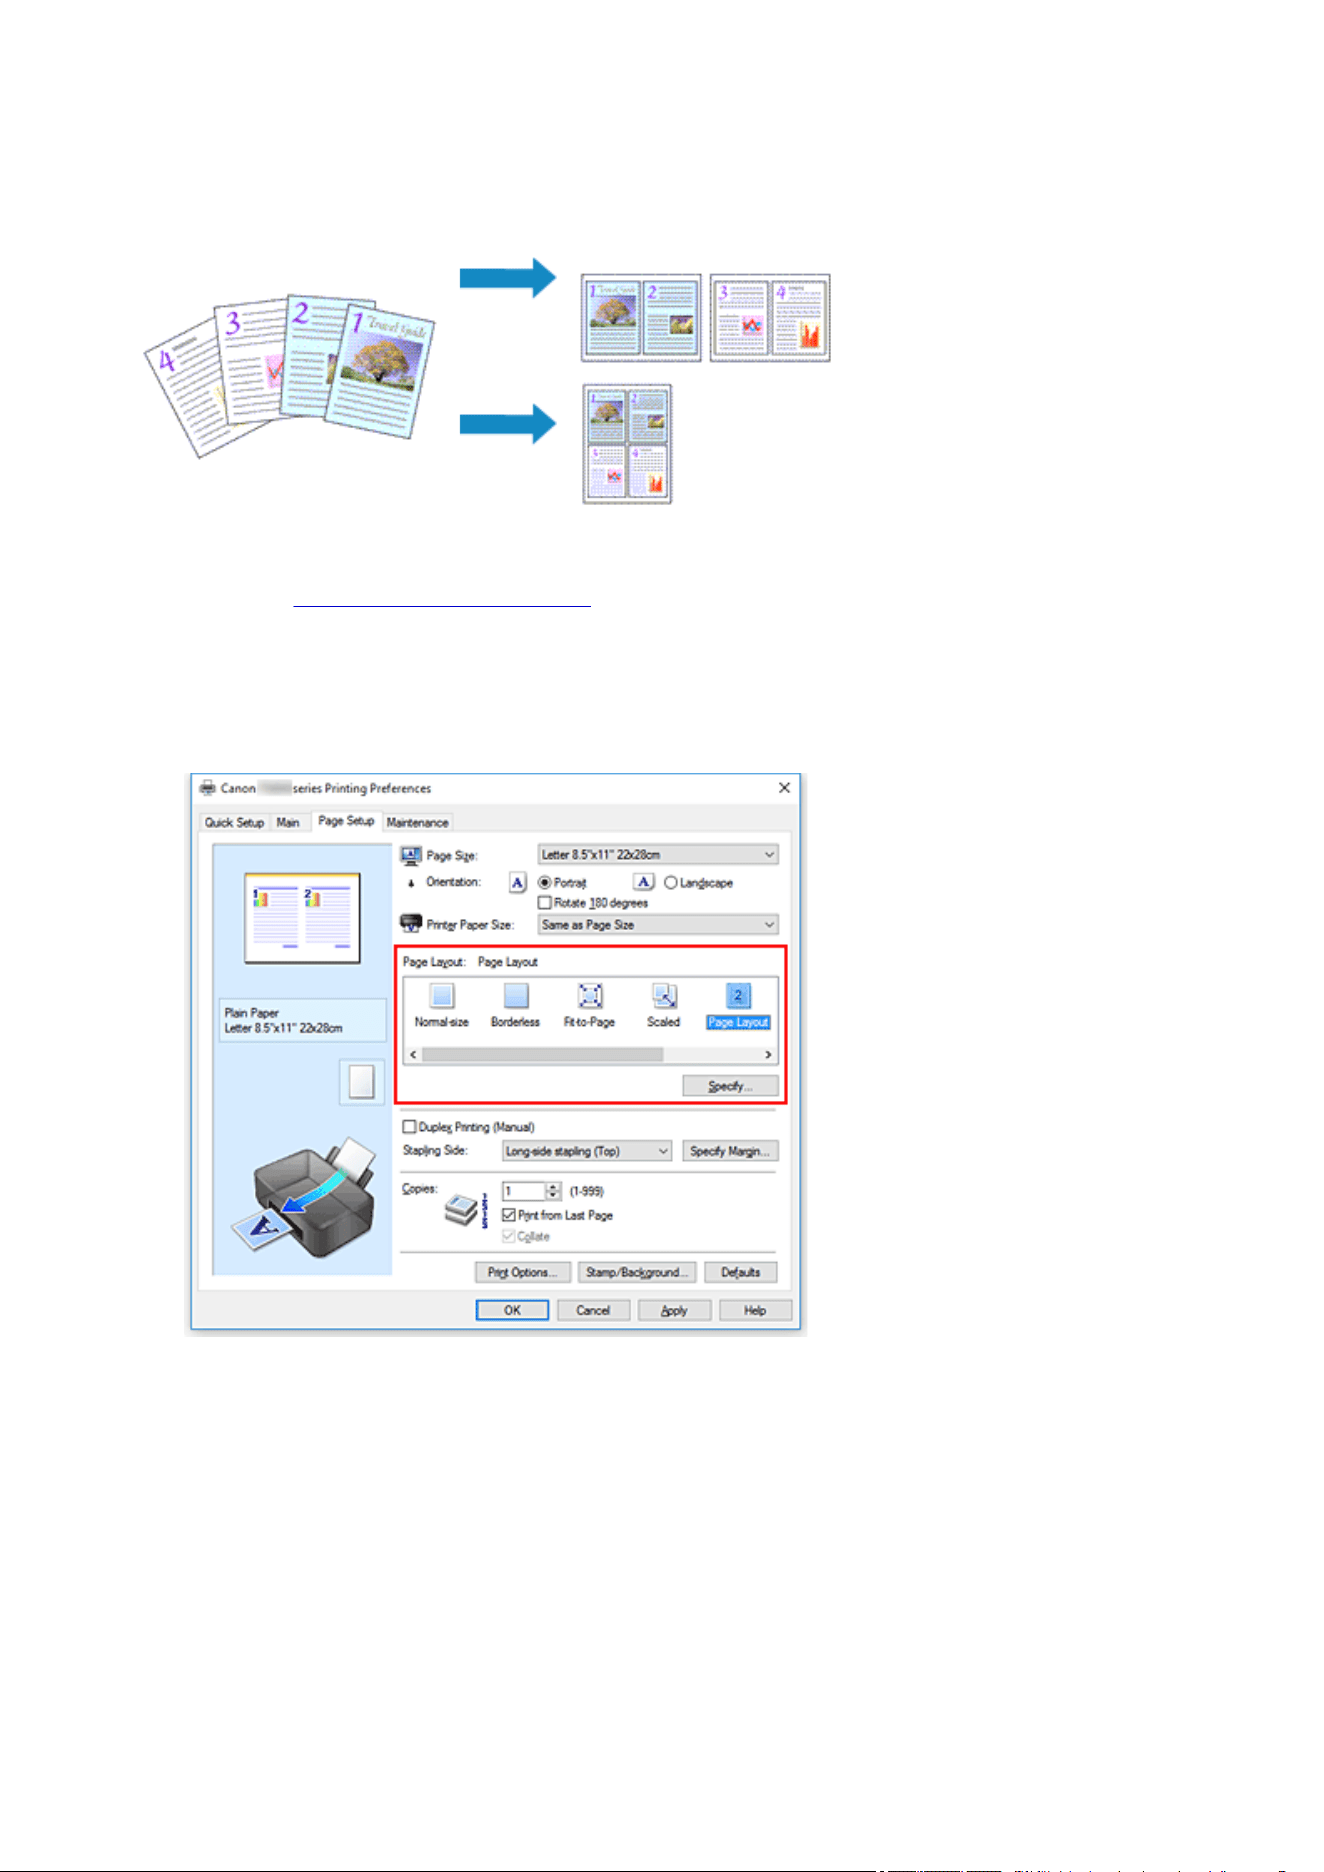The image size is (1324, 1872).
Task: Click the 'Plain Paper' media info text
Action: (x=252, y=1013)
